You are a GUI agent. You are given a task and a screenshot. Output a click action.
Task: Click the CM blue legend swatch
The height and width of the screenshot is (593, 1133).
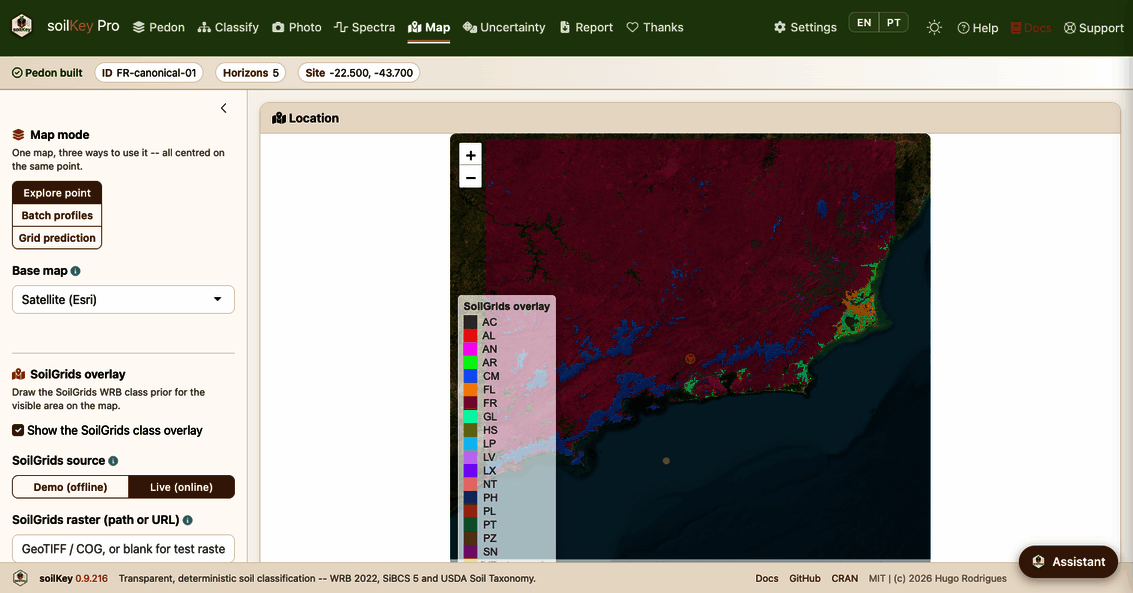coord(470,376)
